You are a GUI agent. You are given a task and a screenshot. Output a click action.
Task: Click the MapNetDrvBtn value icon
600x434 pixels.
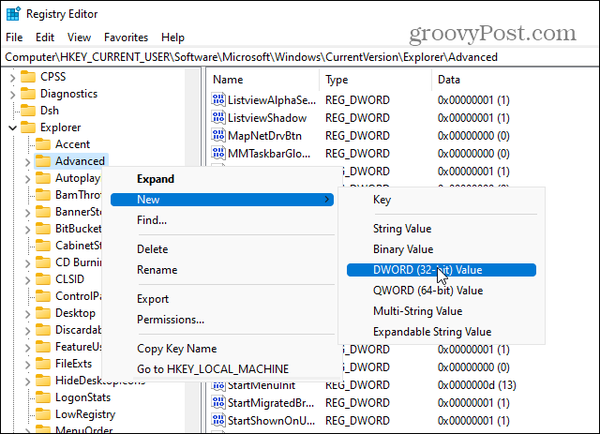click(x=220, y=136)
